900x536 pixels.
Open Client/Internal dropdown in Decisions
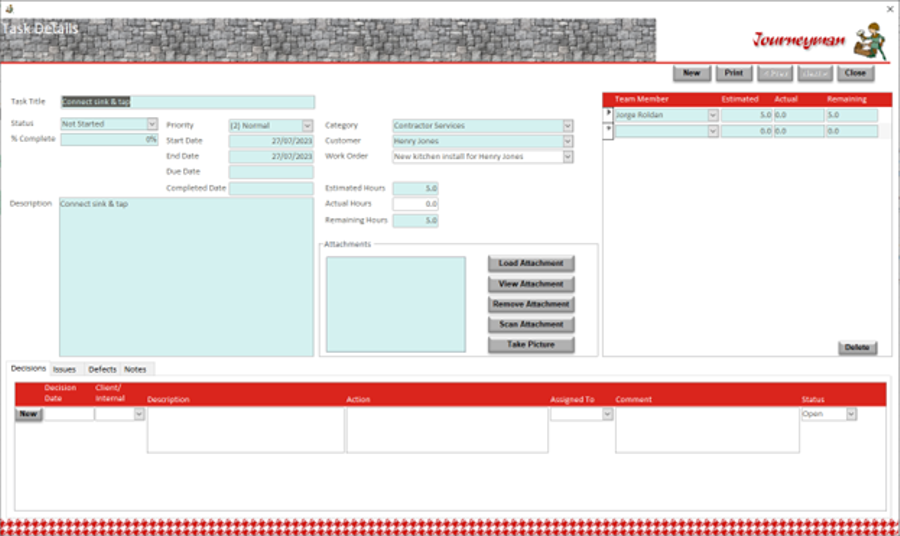[139, 414]
